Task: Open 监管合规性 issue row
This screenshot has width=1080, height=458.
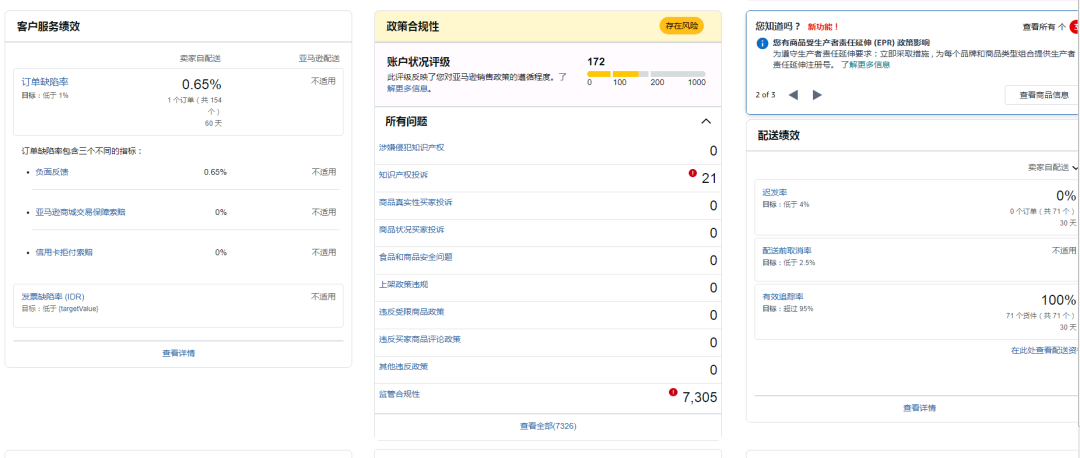Action: [548, 397]
